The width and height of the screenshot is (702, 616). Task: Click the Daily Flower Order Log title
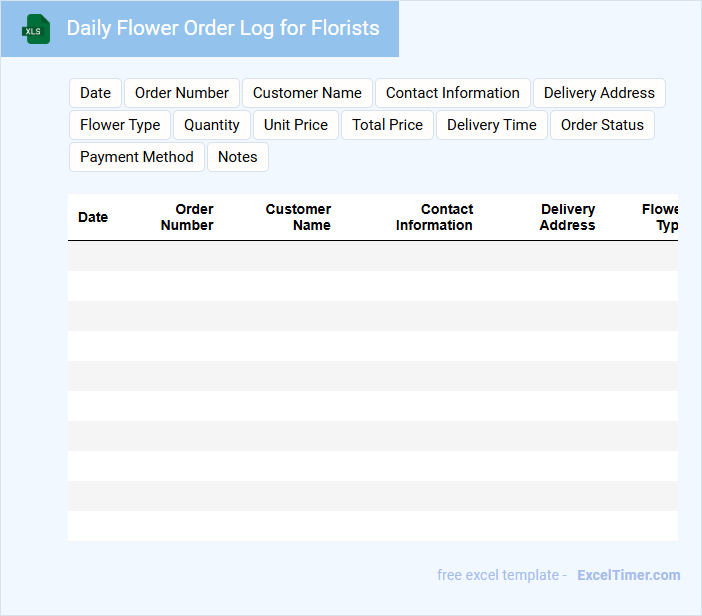pyautogui.click(x=223, y=28)
